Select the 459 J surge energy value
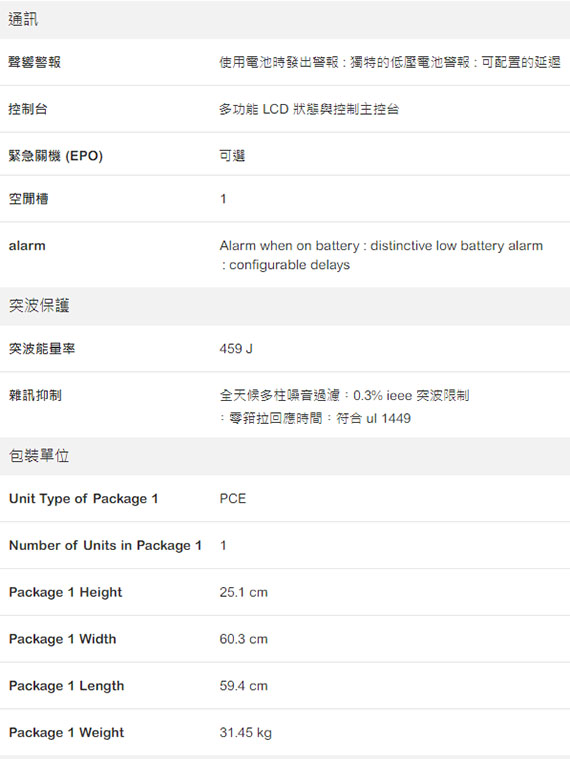This screenshot has height=759, width=570. point(236,349)
